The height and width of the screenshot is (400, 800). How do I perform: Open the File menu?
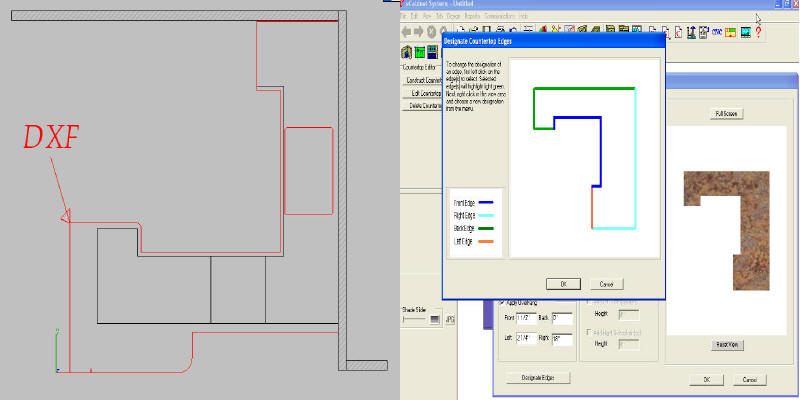403,16
